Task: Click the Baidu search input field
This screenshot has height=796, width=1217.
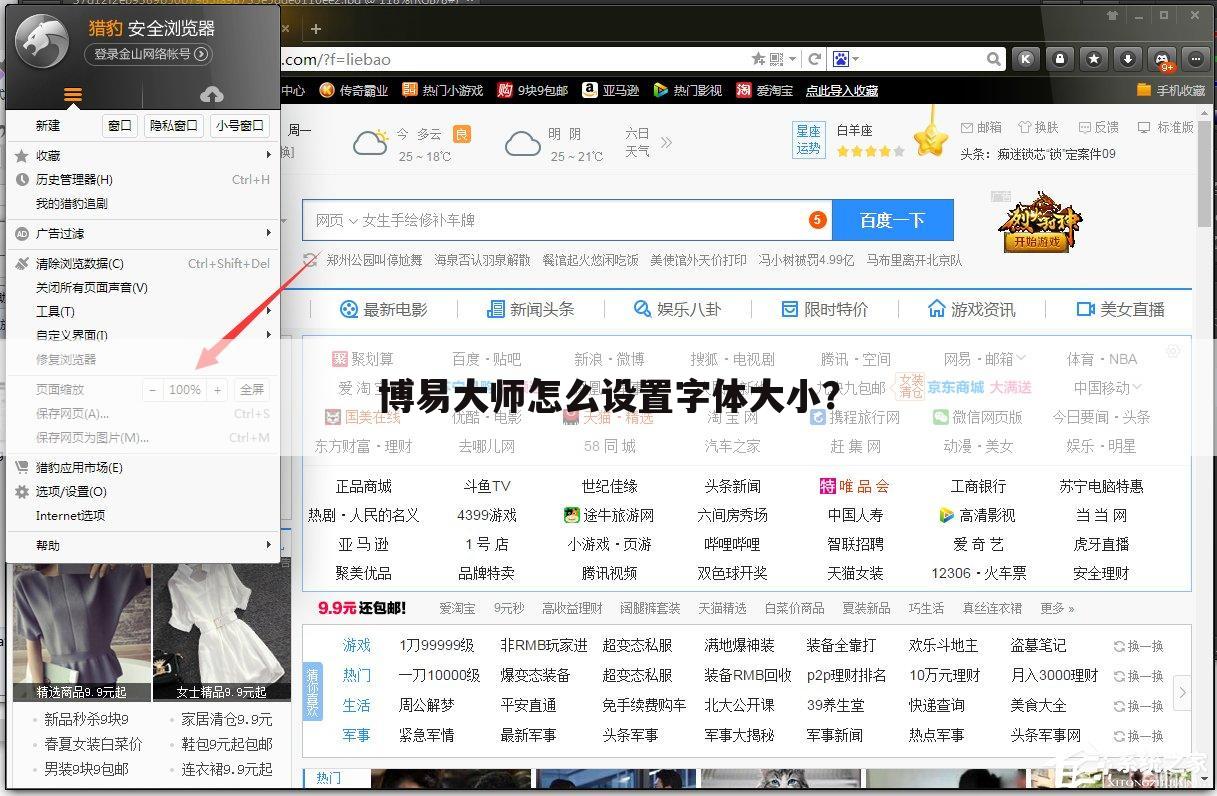Action: [567, 220]
